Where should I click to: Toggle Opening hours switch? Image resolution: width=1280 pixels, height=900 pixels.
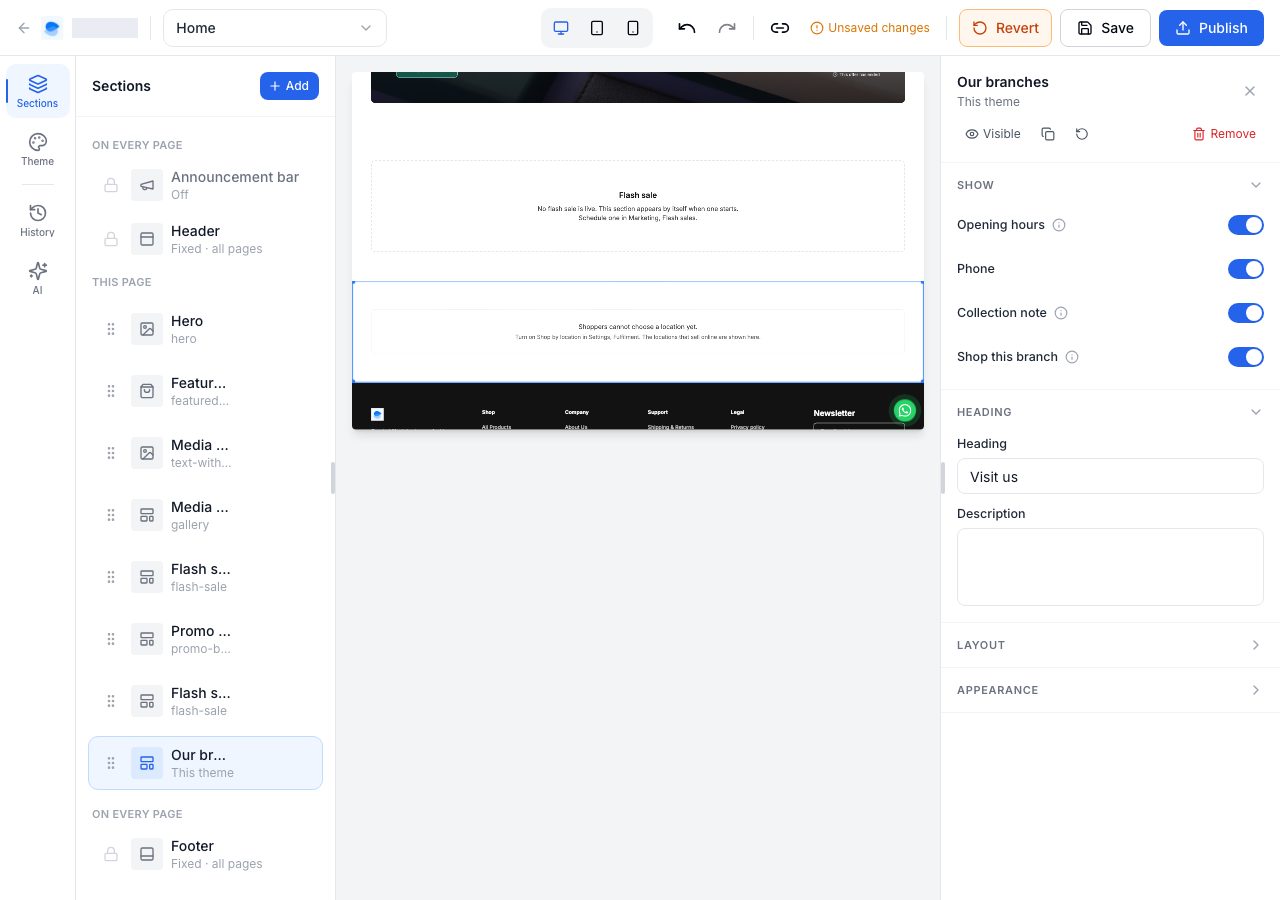1246,225
